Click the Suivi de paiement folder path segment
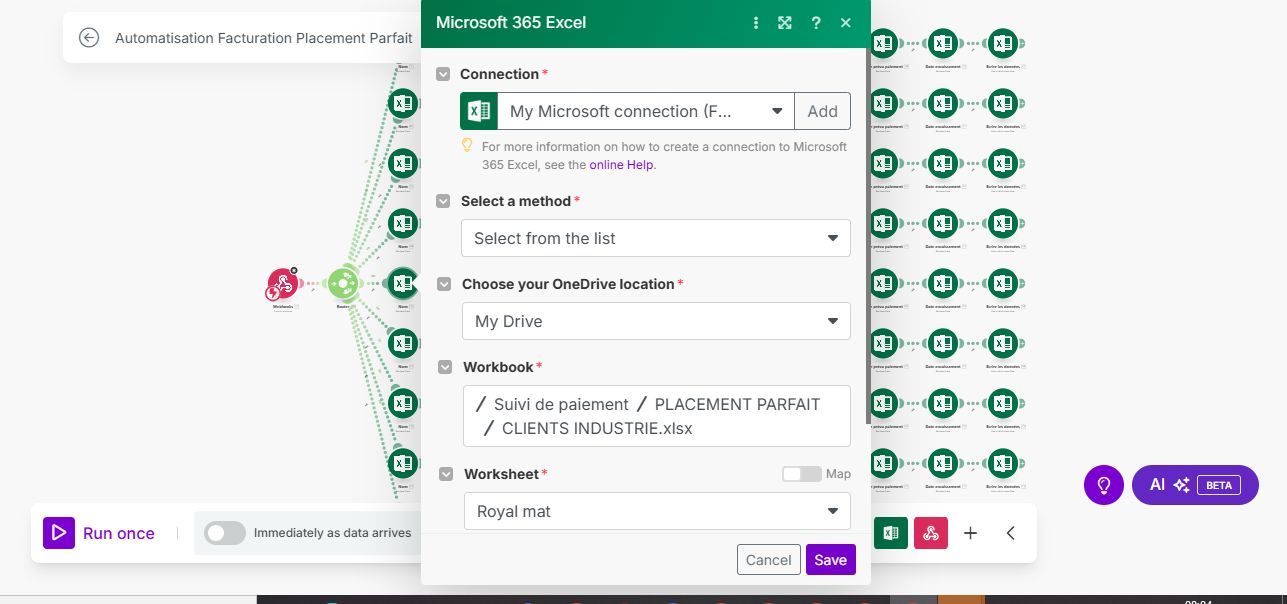 [561, 404]
